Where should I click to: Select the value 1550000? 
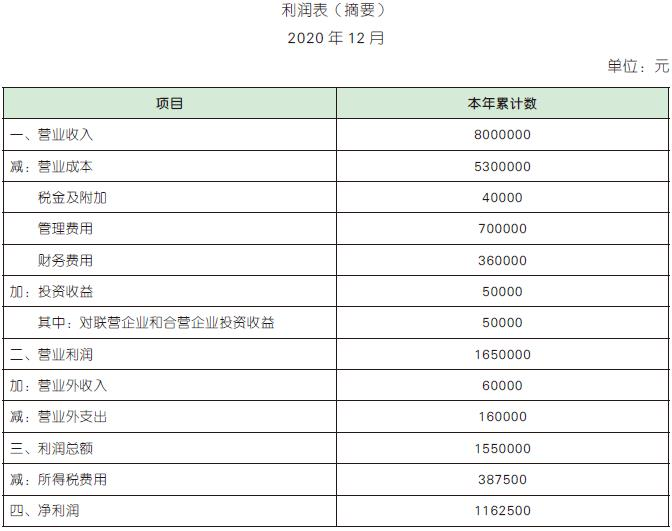point(502,448)
